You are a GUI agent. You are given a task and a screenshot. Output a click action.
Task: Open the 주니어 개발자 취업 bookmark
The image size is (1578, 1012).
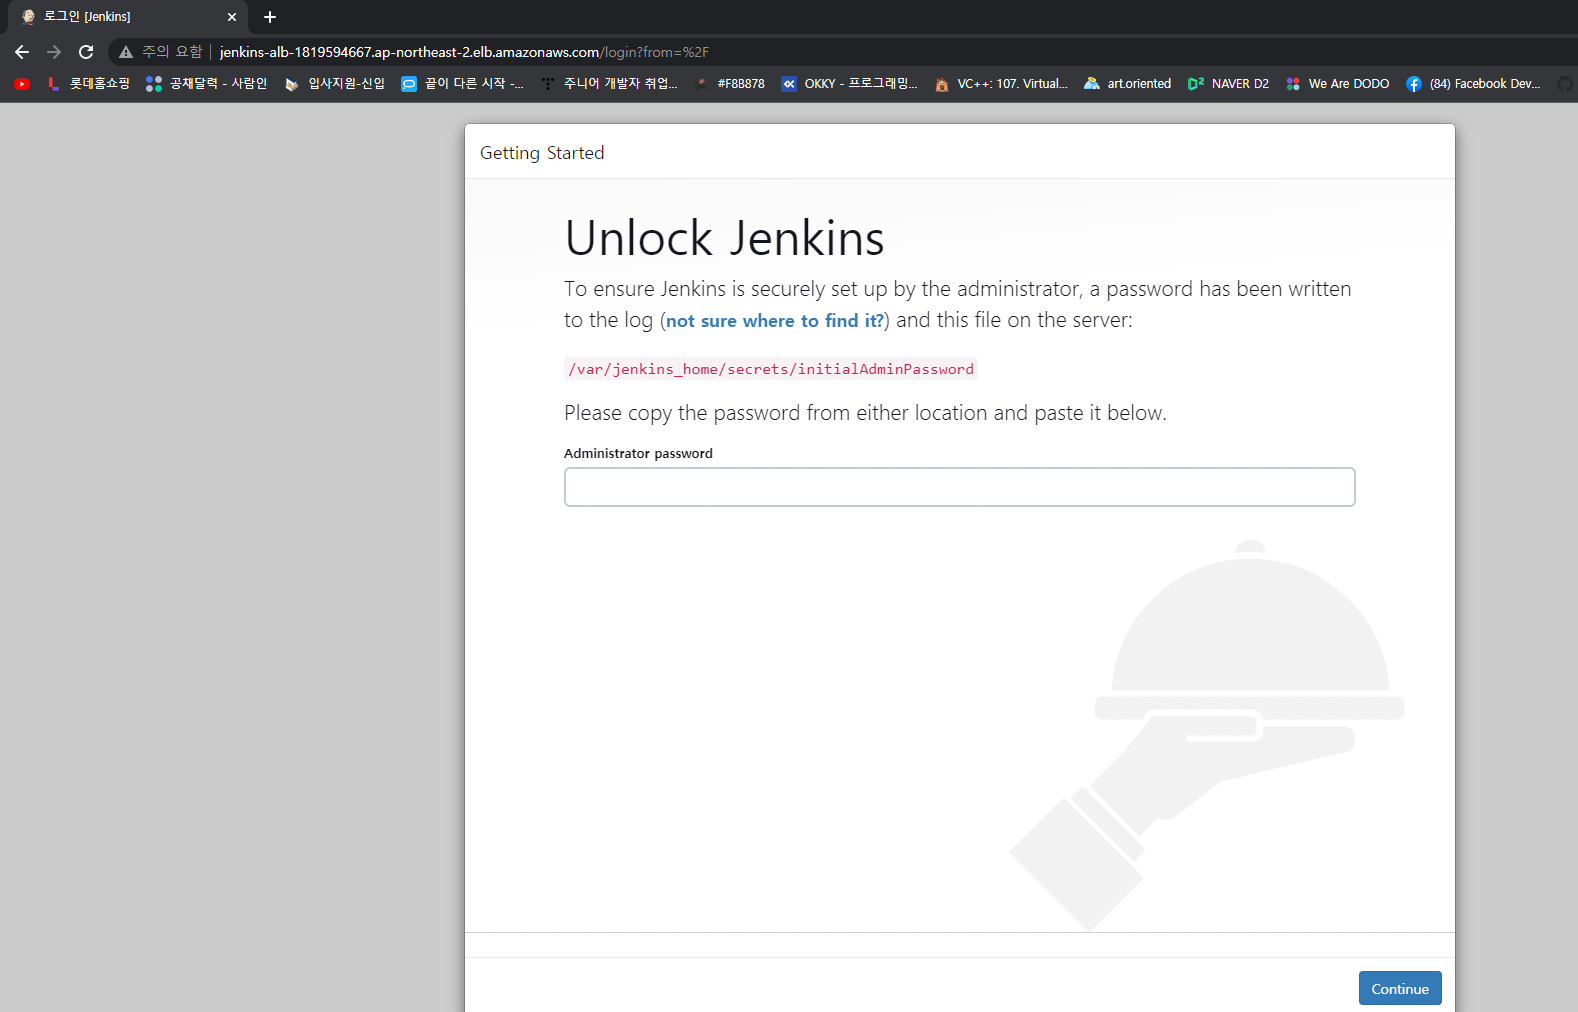tap(609, 84)
